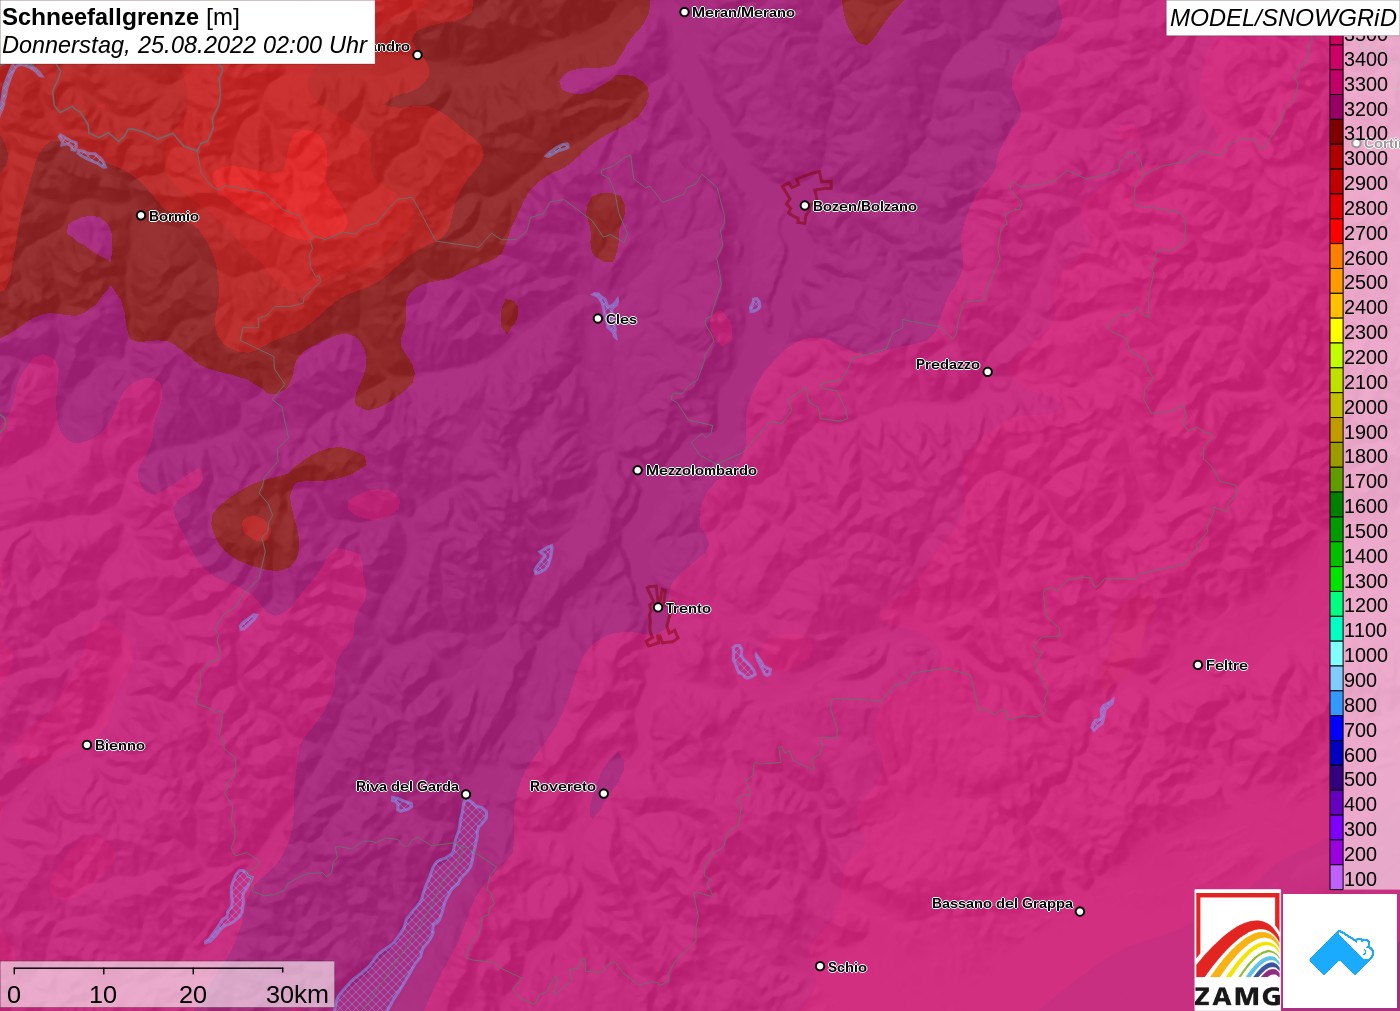The image size is (1400, 1011).
Task: Click the date Donnerstag, 25.08.2022 02:00 Uhr
Action: click(x=184, y=45)
